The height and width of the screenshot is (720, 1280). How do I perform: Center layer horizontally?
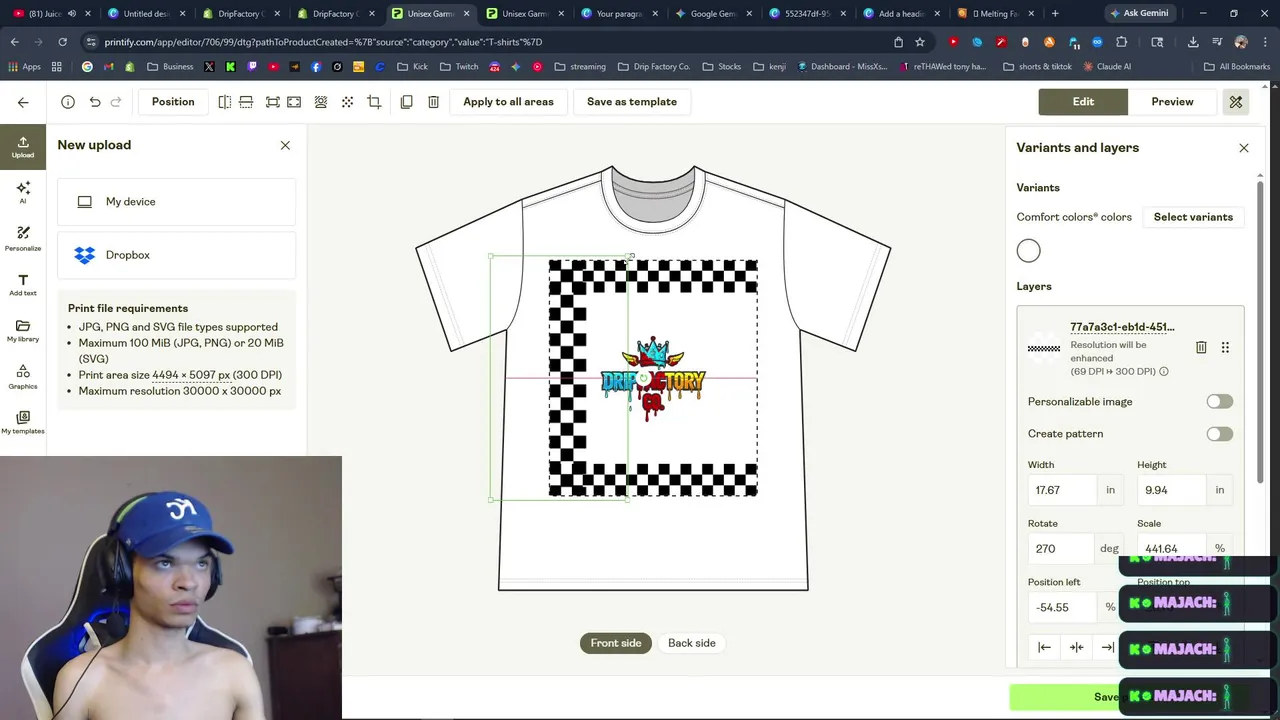pyautogui.click(x=1076, y=647)
